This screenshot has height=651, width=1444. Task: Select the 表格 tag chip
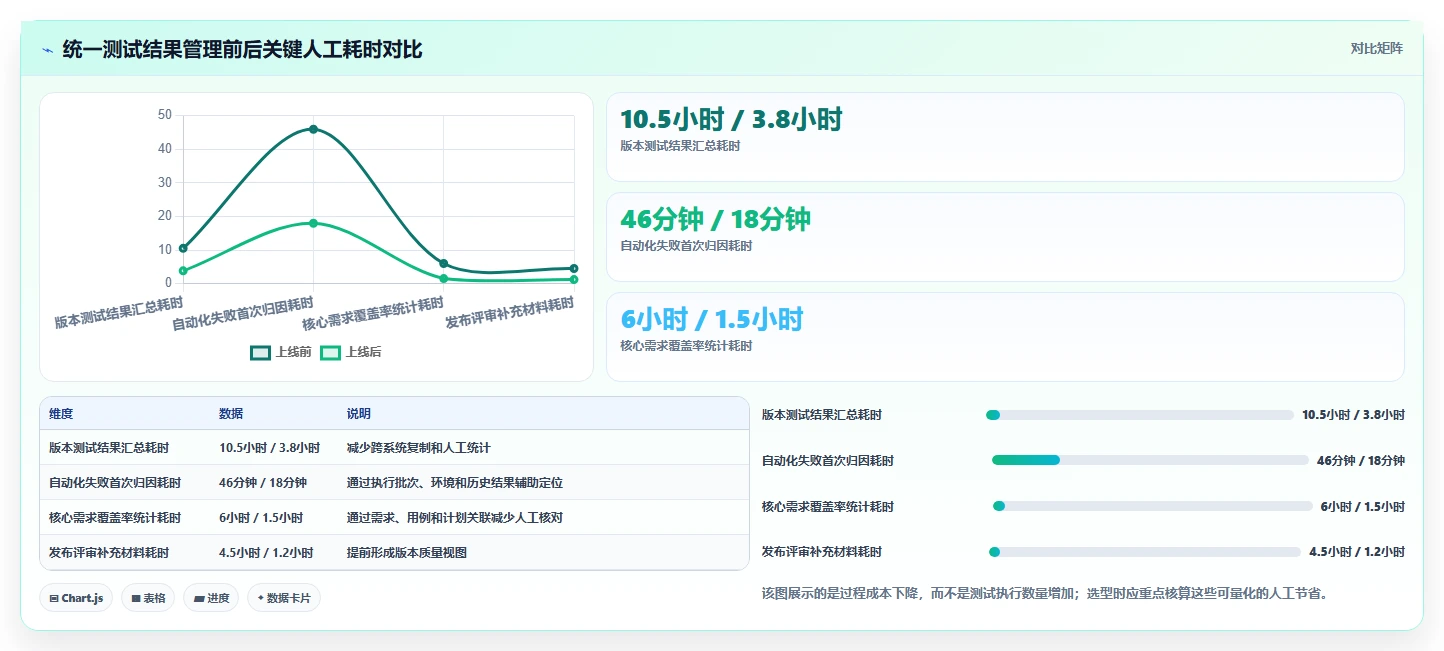[x=148, y=598]
